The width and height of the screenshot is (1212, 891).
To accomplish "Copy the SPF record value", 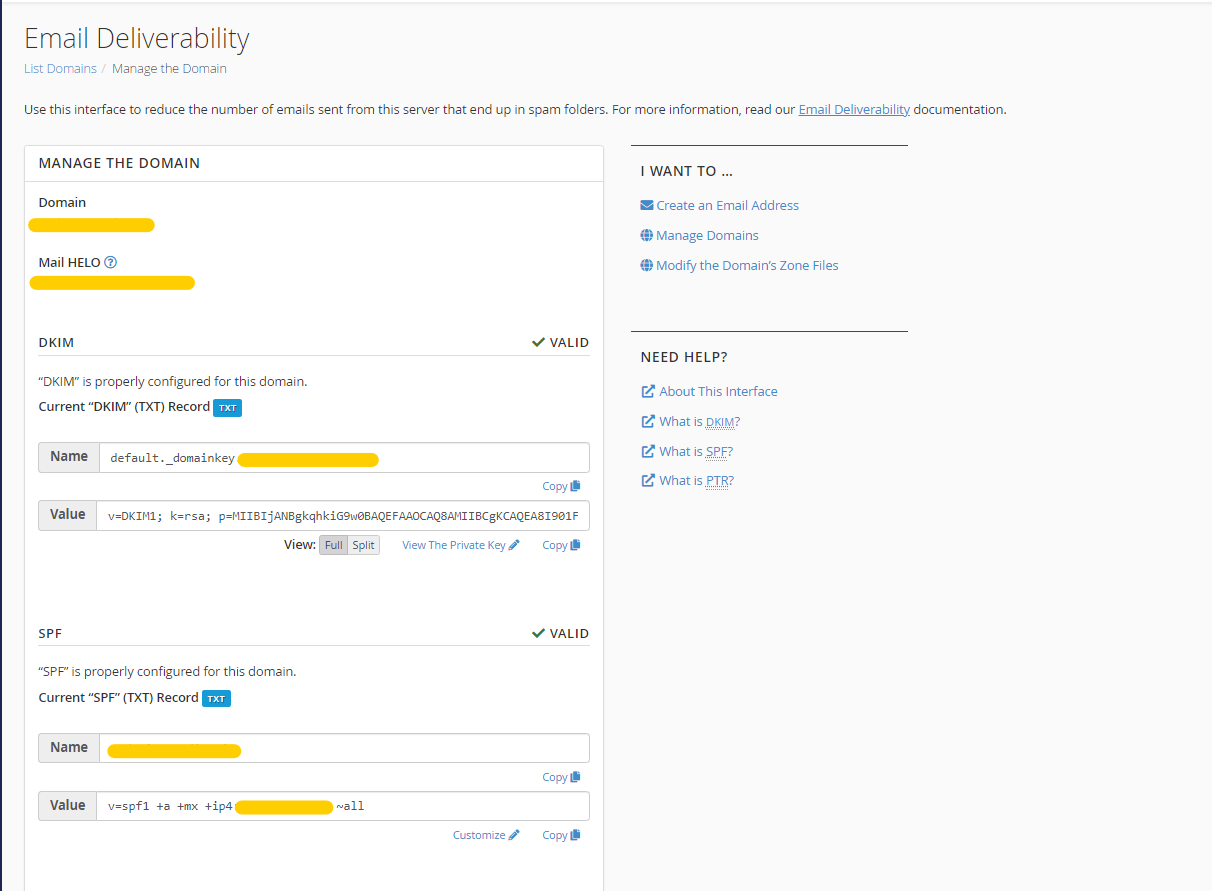I will pos(560,834).
